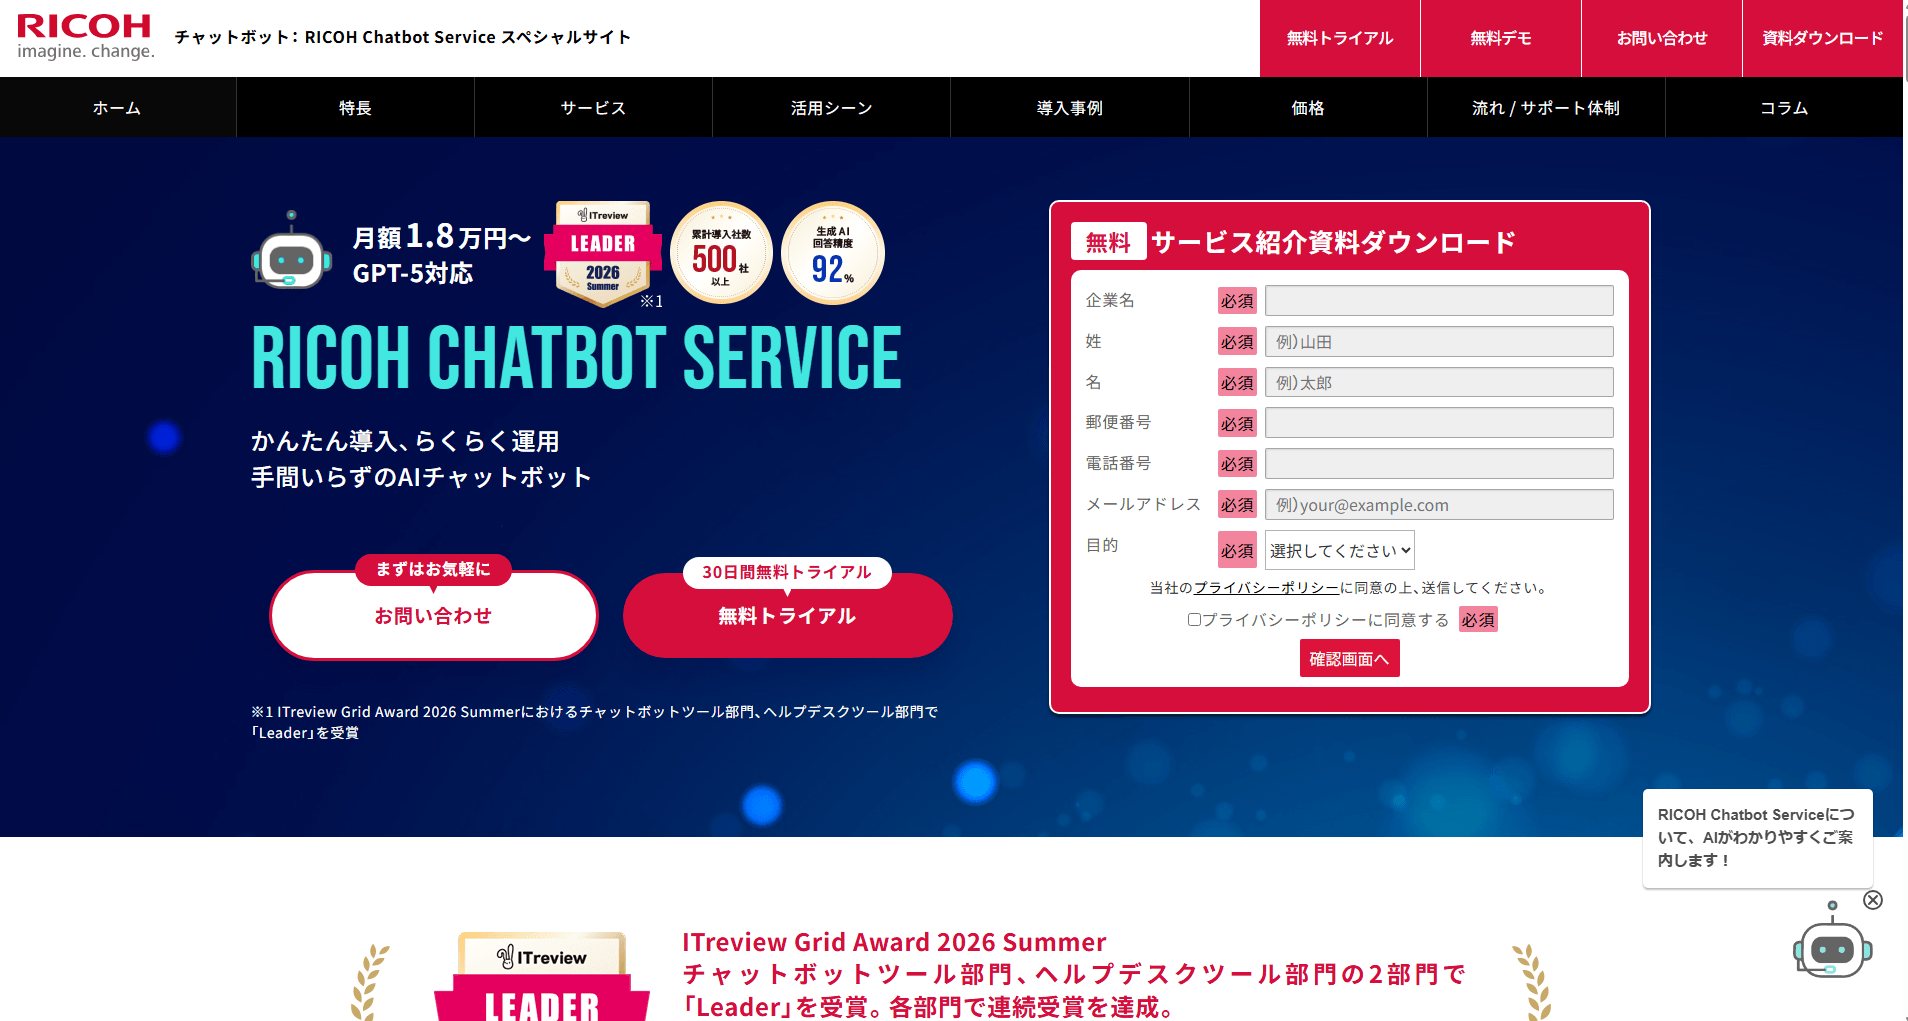Submit the form with 確認画面へ
This screenshot has height=1021, width=1908.
click(1349, 659)
